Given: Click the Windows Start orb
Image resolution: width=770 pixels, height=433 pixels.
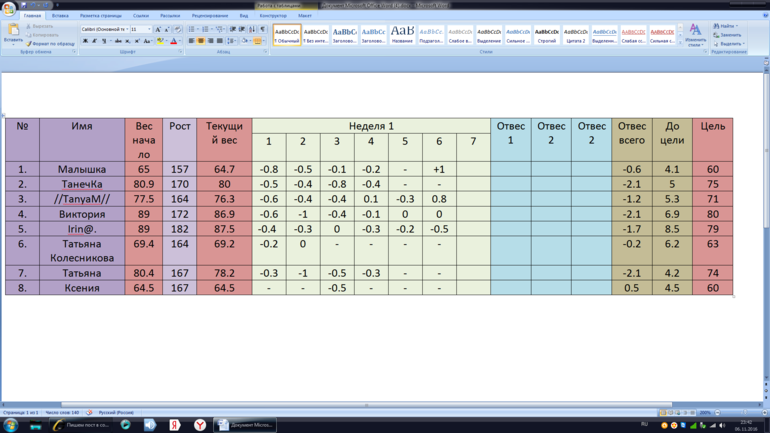Looking at the screenshot, I should [x=11, y=425].
